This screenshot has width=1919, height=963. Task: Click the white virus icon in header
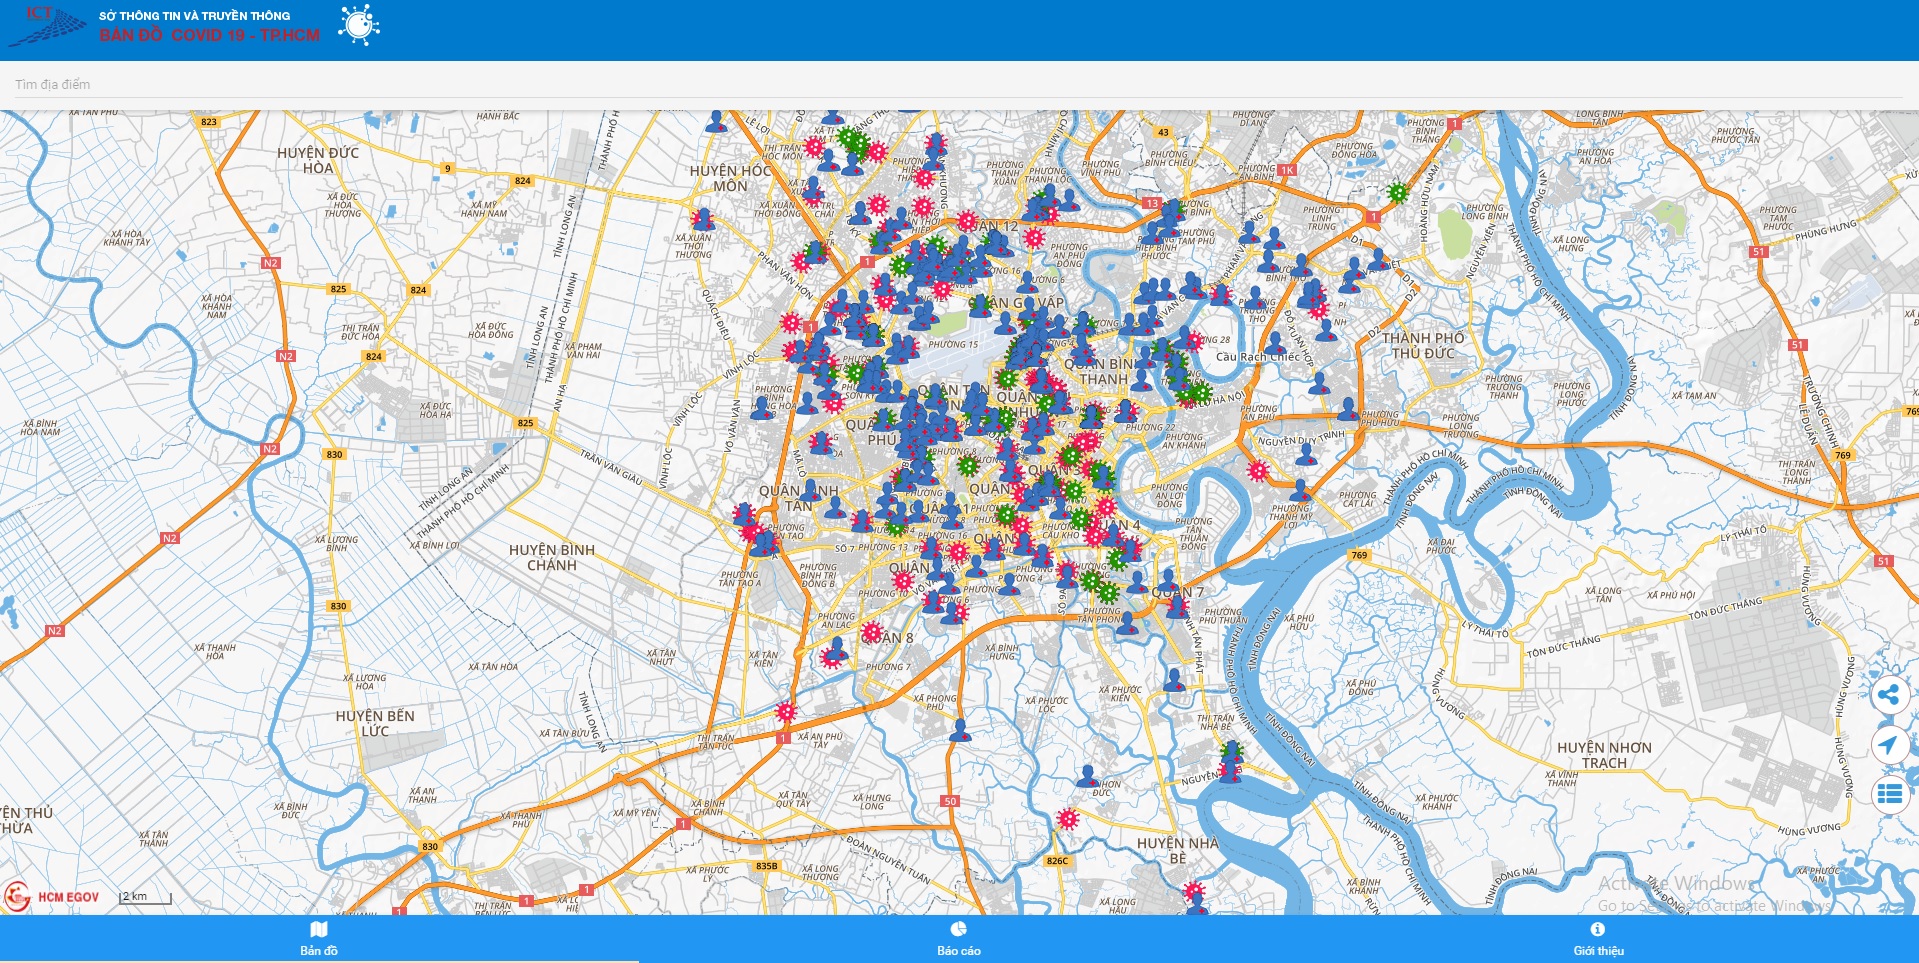click(359, 25)
